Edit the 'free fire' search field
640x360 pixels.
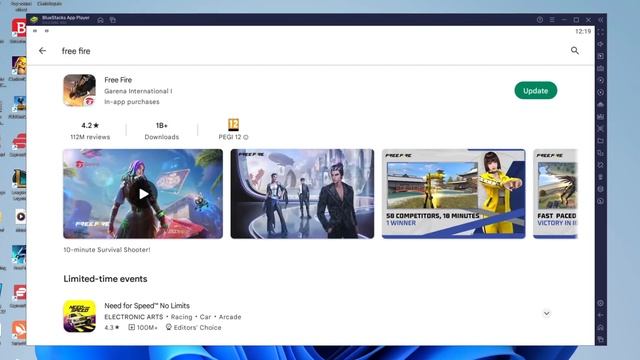point(76,51)
